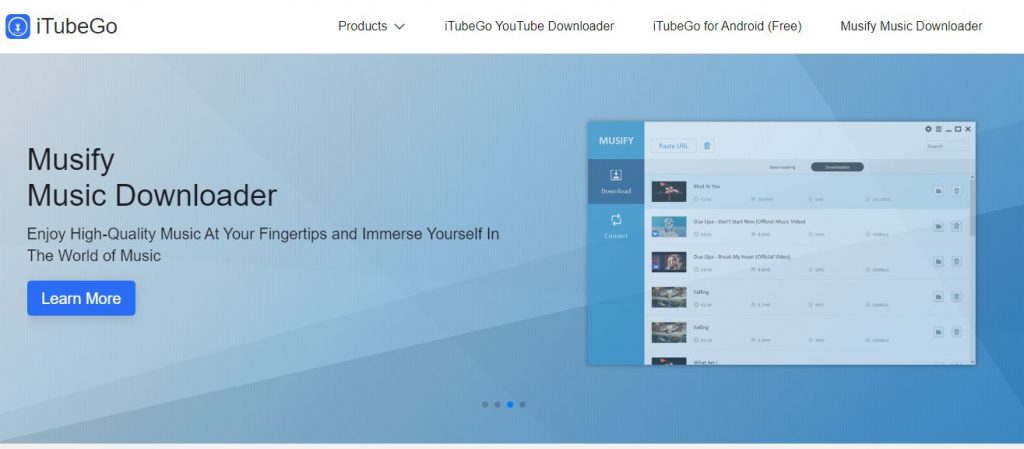Screen dimensions: 1024x449
Task: Click the Musify search field
Action: 946,146
